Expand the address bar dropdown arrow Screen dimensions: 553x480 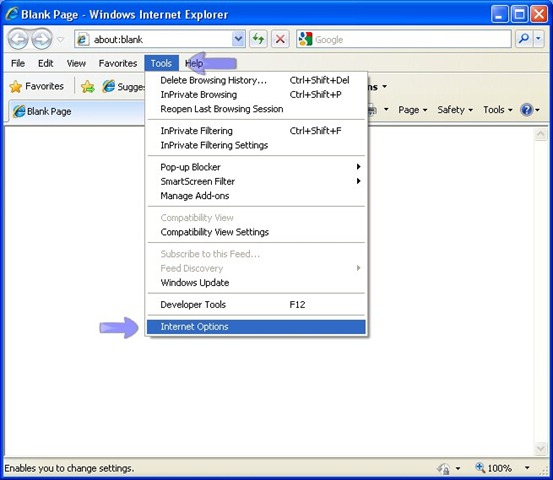click(238, 39)
